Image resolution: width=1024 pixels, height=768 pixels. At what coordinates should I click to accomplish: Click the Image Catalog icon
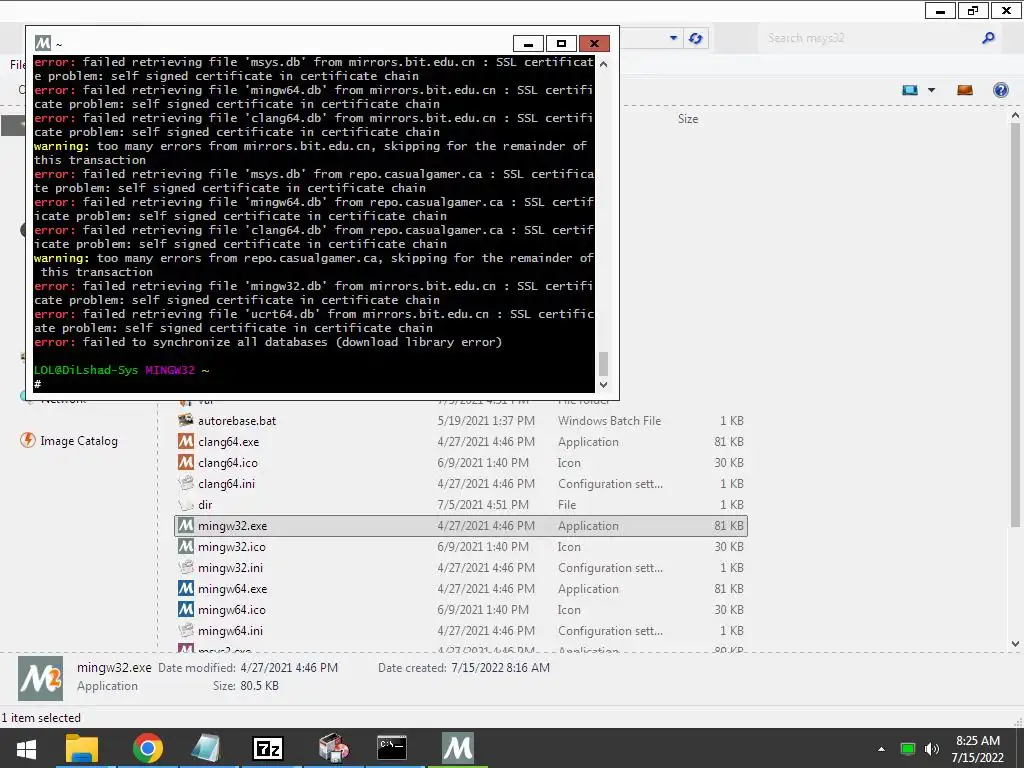pyautogui.click(x=27, y=440)
